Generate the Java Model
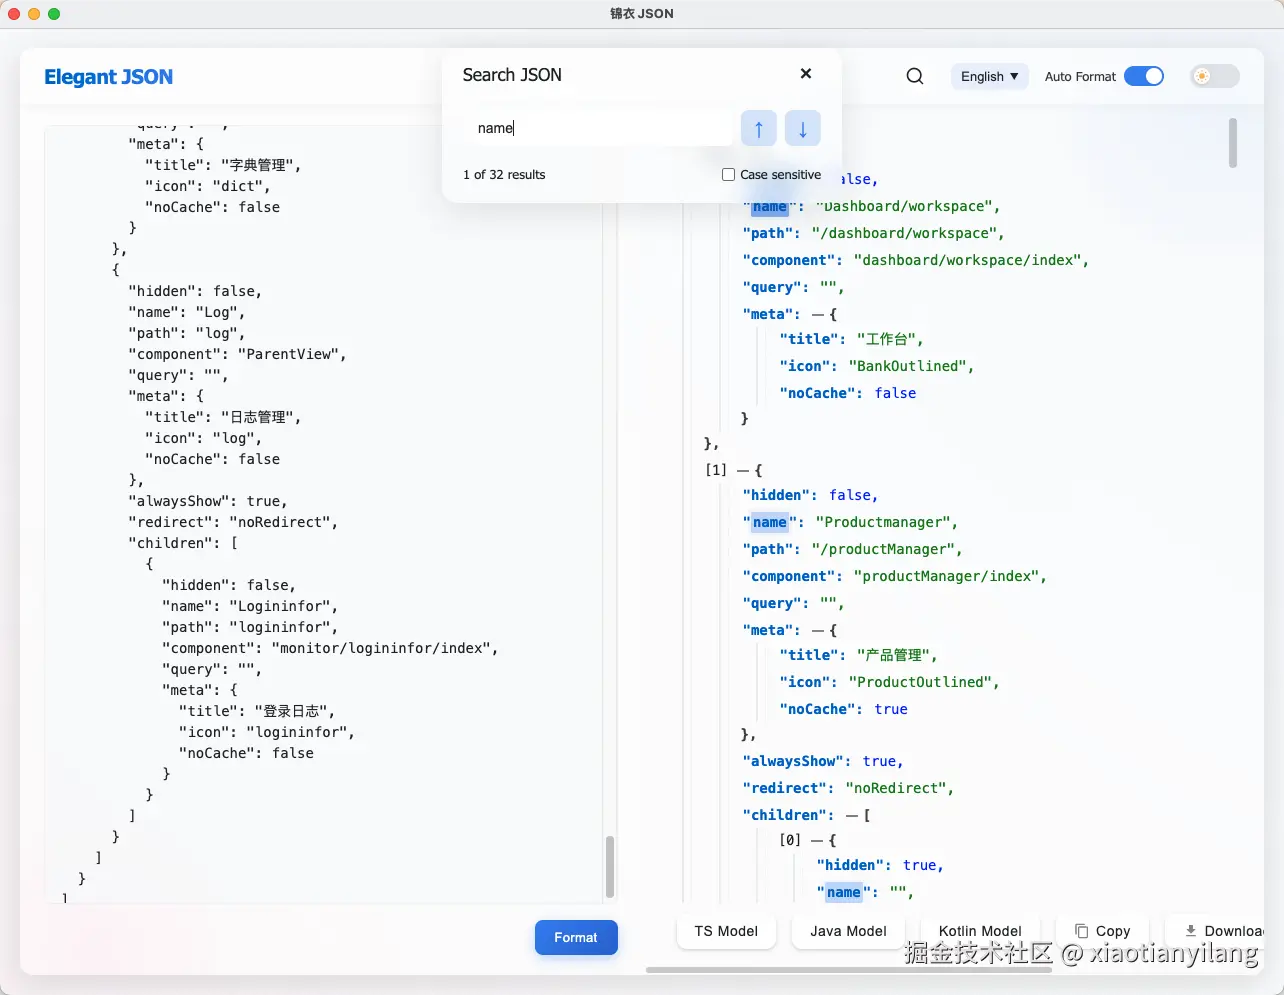 (x=848, y=931)
